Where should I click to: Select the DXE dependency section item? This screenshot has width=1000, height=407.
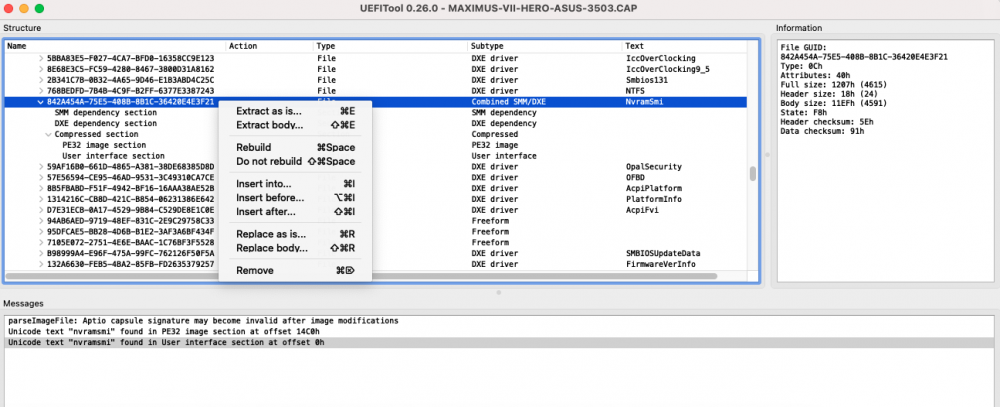105,123
